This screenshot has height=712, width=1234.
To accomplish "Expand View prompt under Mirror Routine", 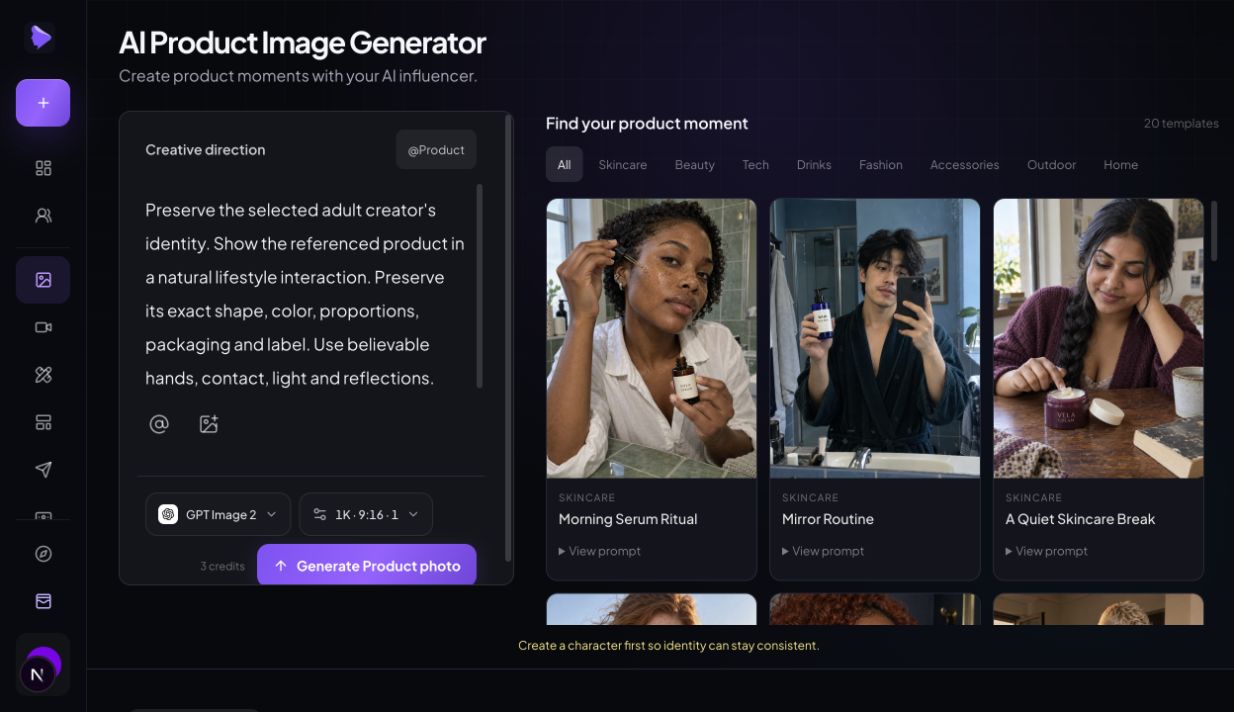I will coord(823,551).
